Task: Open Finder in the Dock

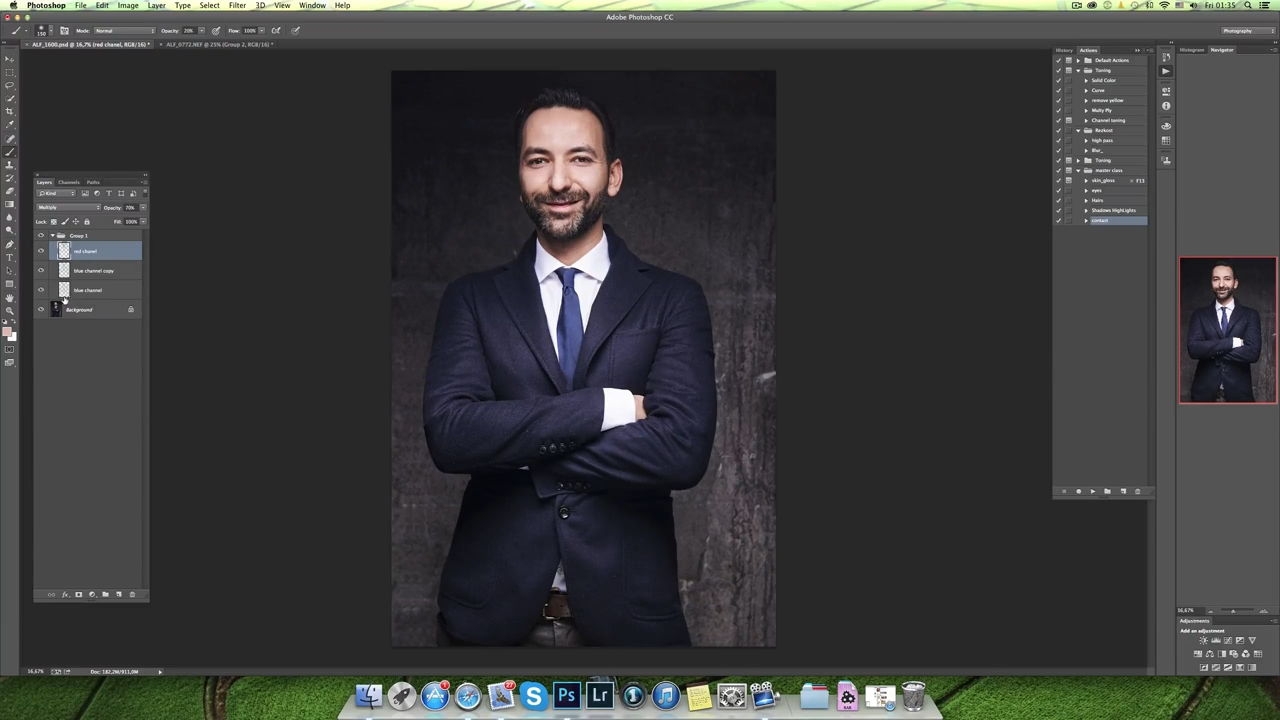Action: click(x=369, y=695)
